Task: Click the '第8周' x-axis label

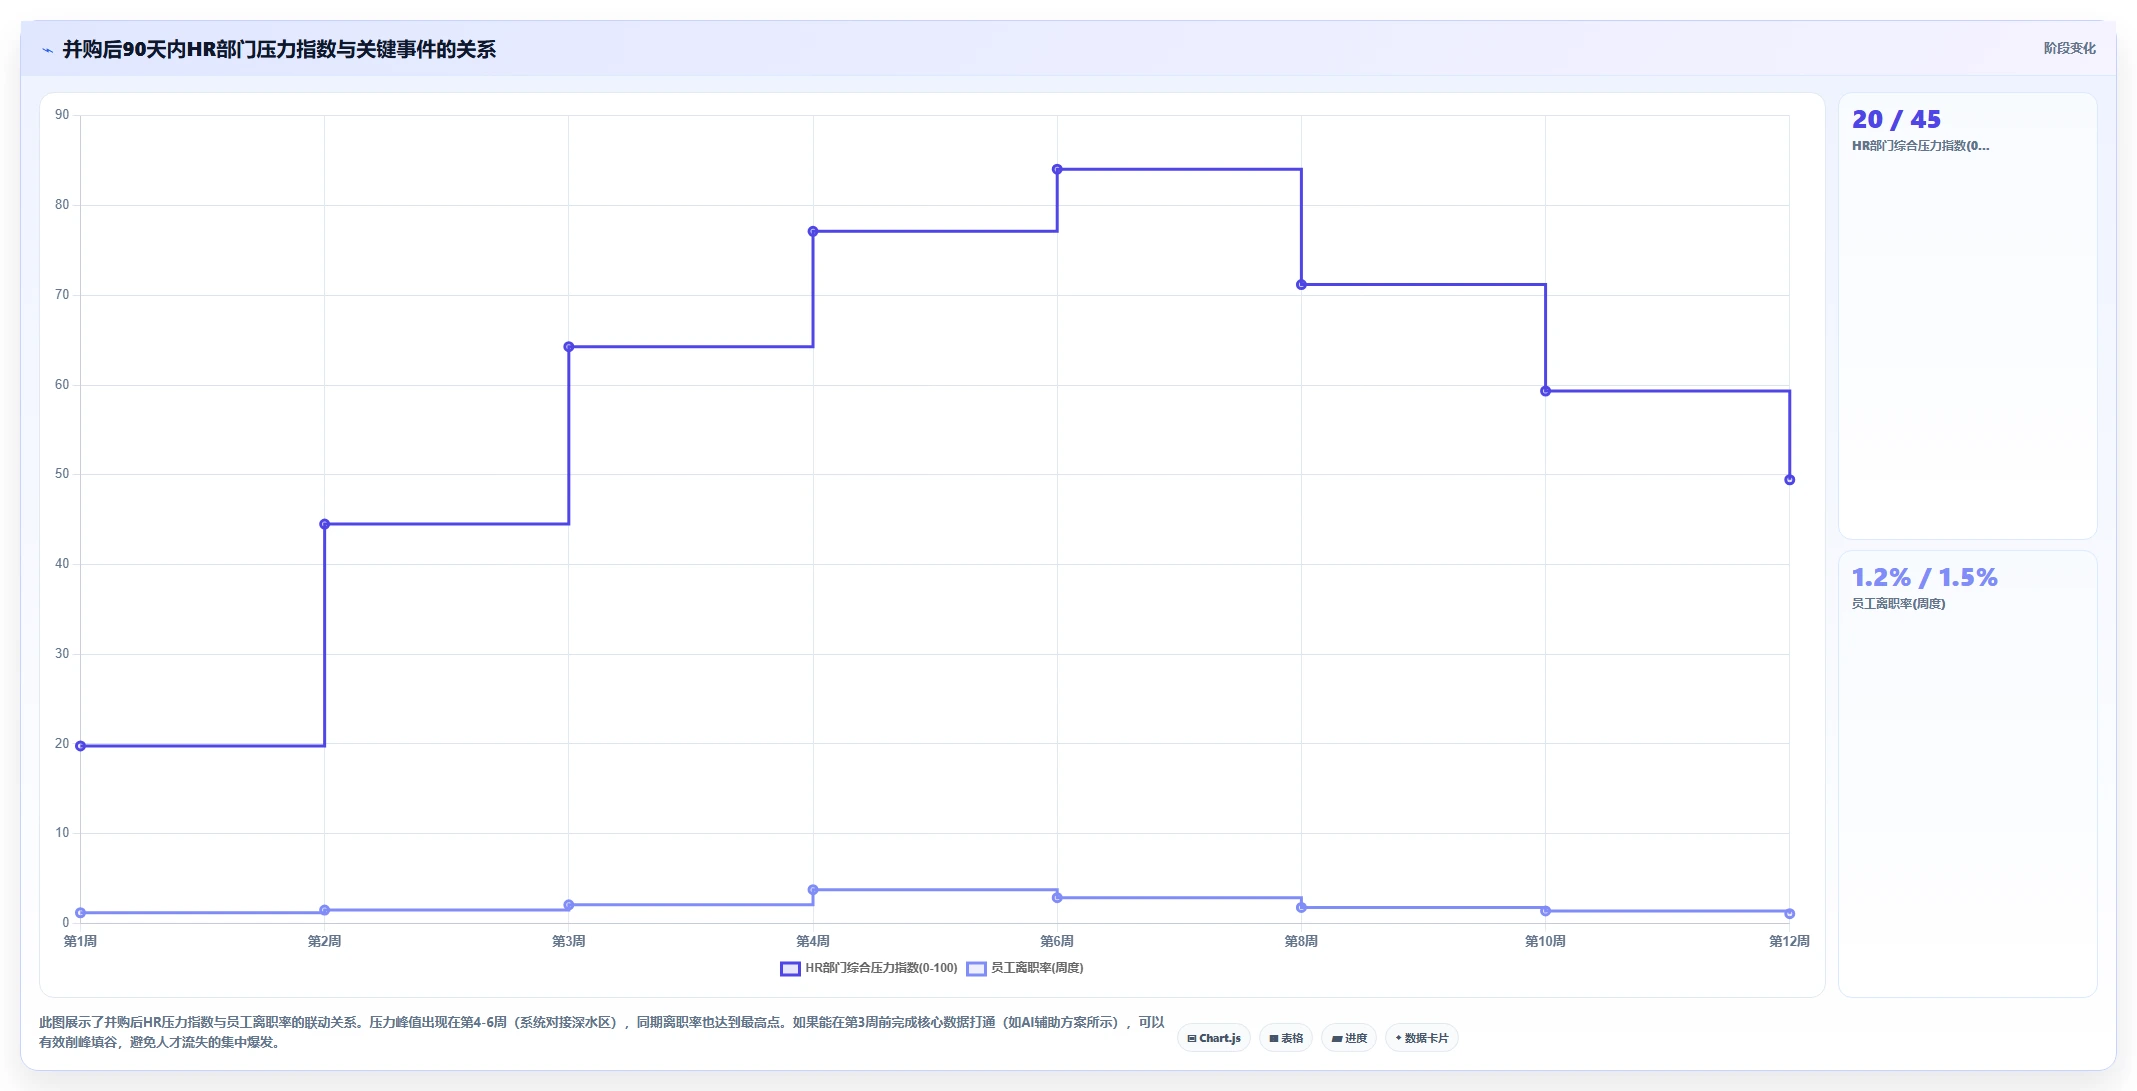Action: pyautogui.click(x=1301, y=941)
